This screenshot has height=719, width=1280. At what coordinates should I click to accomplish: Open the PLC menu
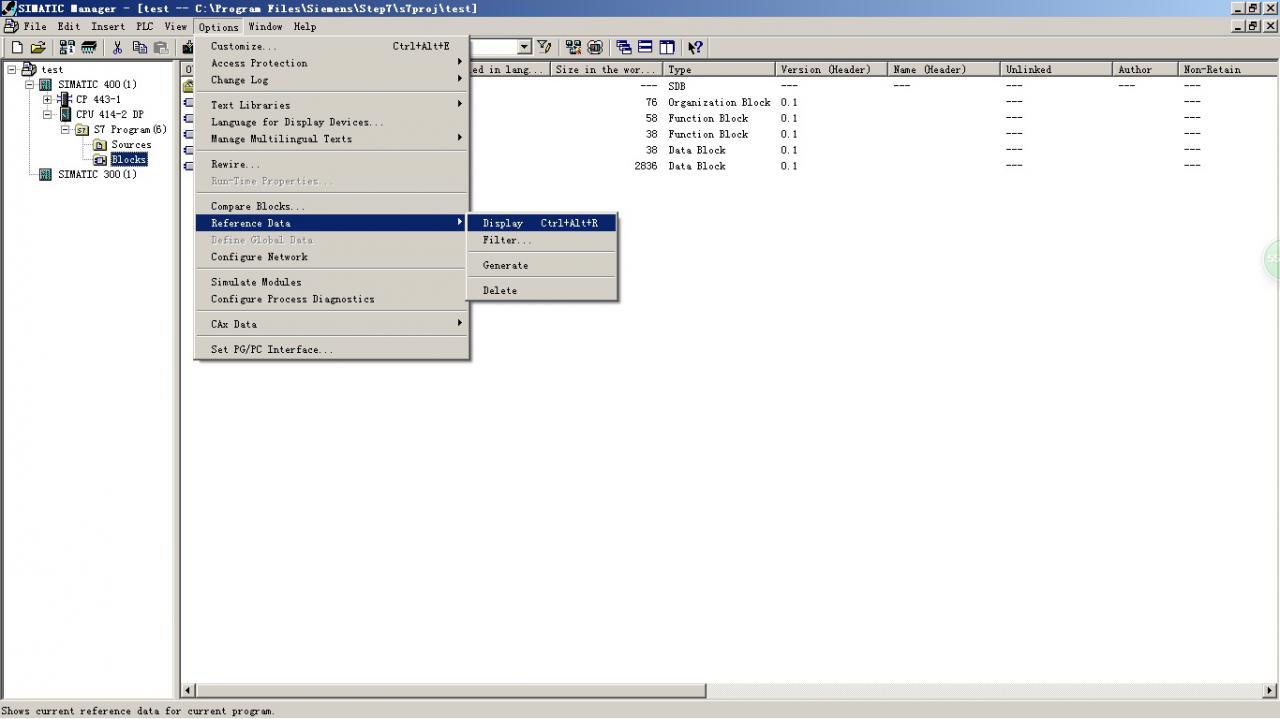[145, 27]
